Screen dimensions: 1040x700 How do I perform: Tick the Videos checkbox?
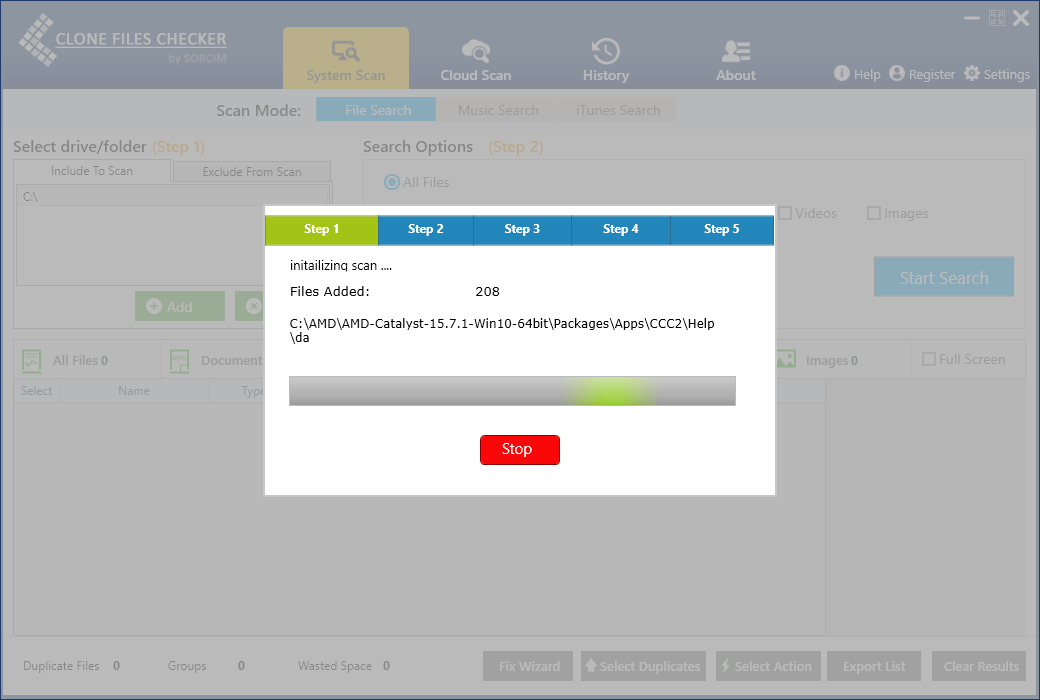[x=785, y=213]
